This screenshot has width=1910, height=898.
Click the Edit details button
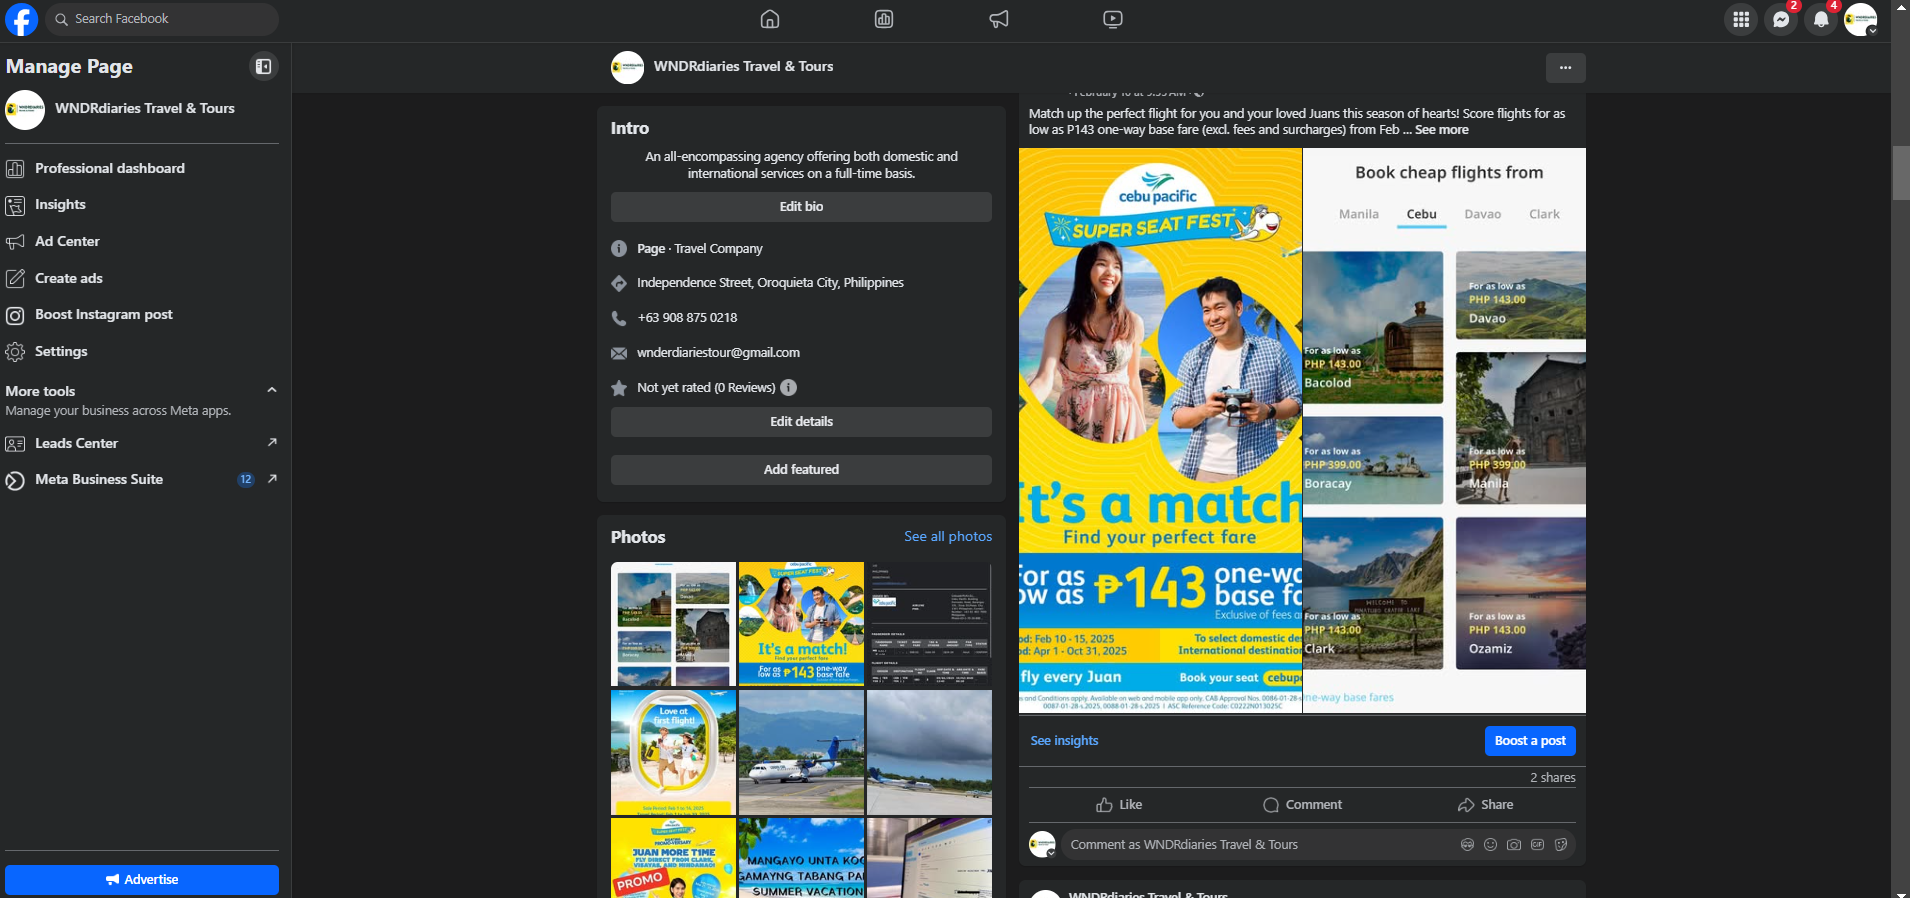click(801, 422)
